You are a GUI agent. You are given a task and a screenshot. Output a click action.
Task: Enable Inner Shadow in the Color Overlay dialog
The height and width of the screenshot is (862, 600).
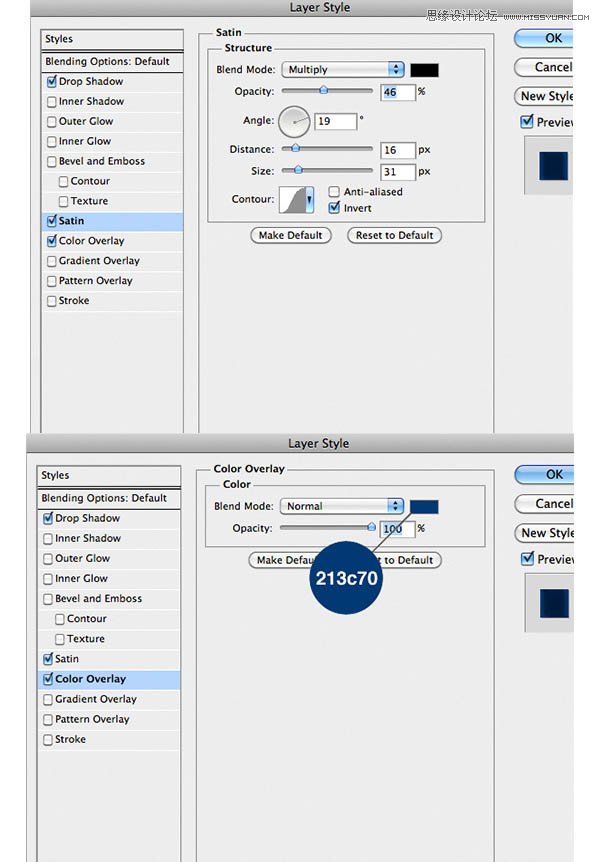pyautogui.click(x=48, y=539)
